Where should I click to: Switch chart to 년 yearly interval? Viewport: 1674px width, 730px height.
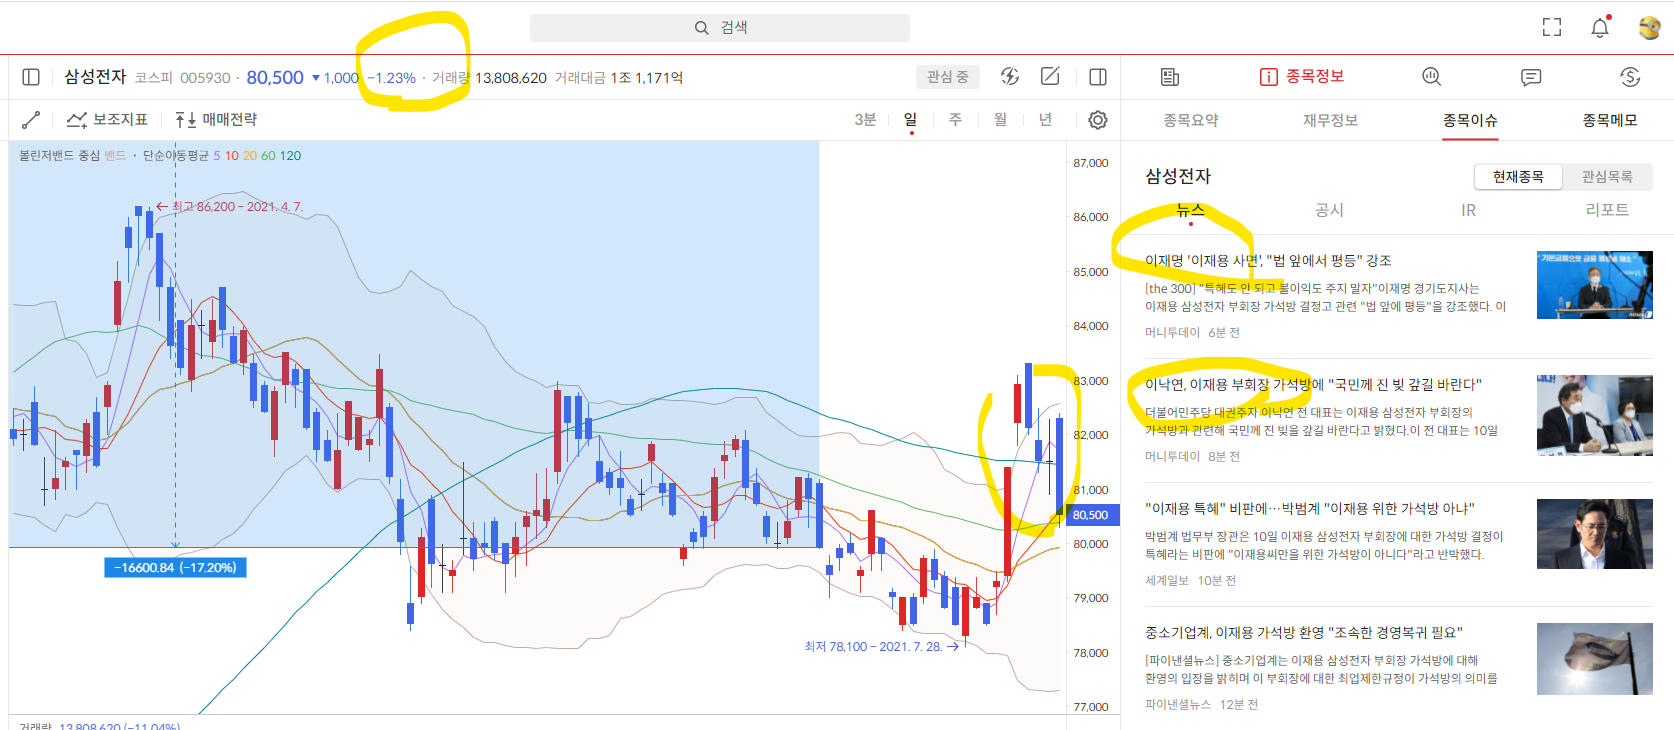1045,120
